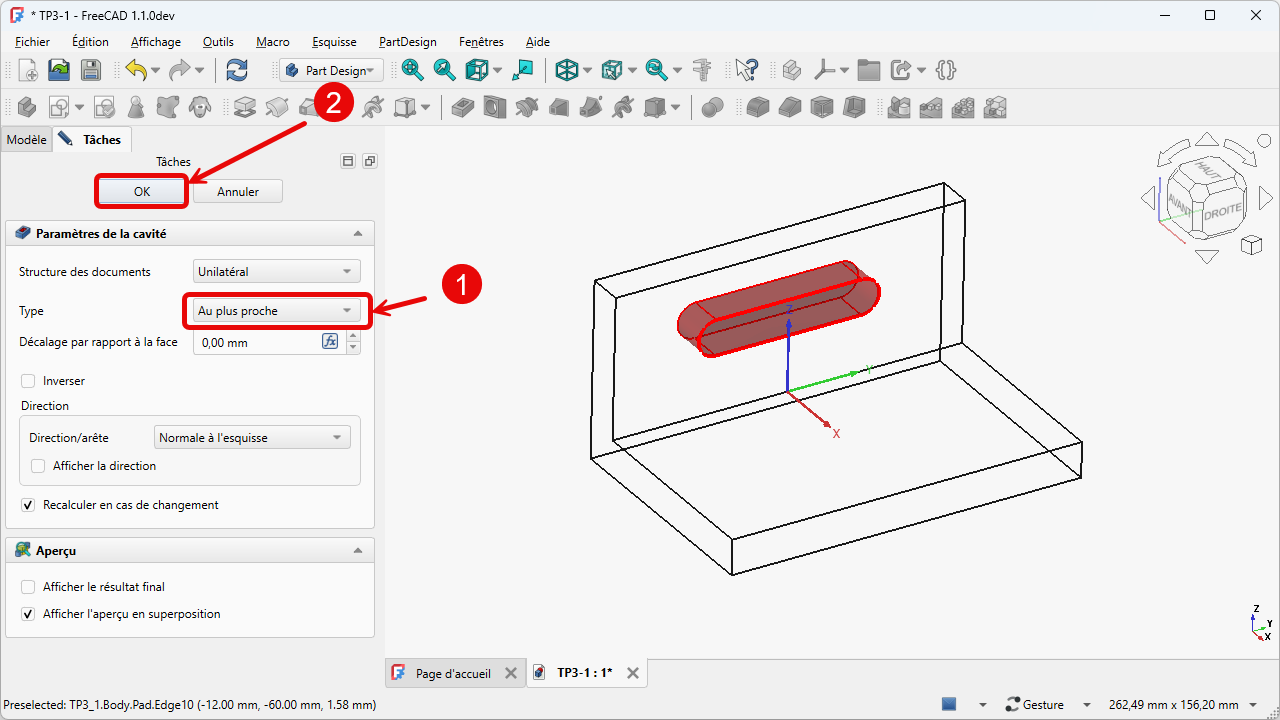Open the Esquisse menu
The width and height of the screenshot is (1280, 720).
click(x=334, y=42)
